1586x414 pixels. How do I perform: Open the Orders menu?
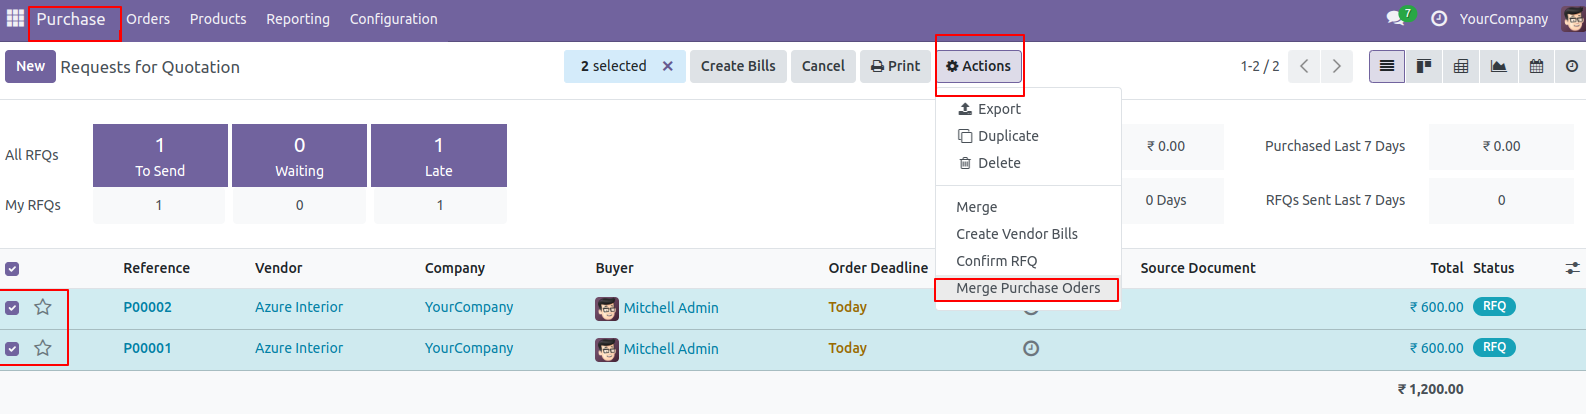click(148, 19)
